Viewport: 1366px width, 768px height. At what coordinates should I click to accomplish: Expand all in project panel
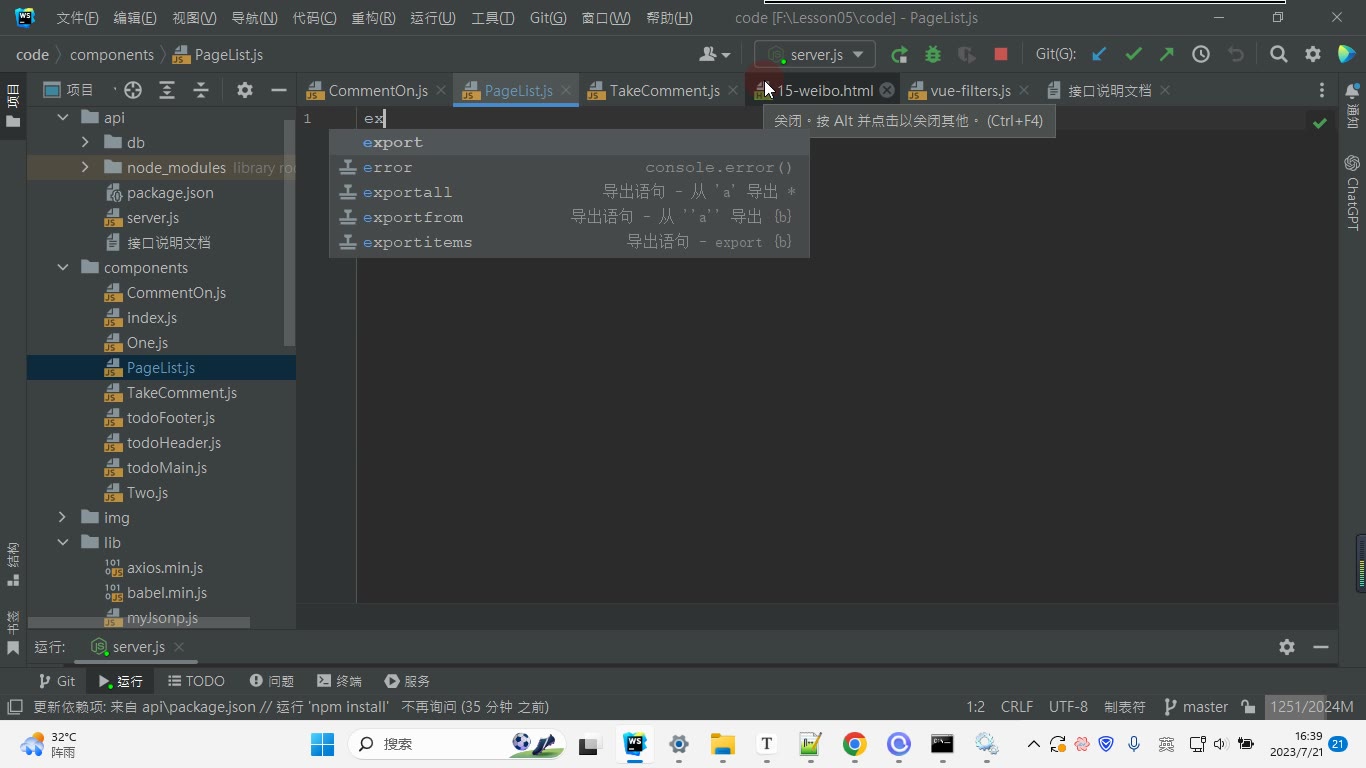click(x=167, y=90)
